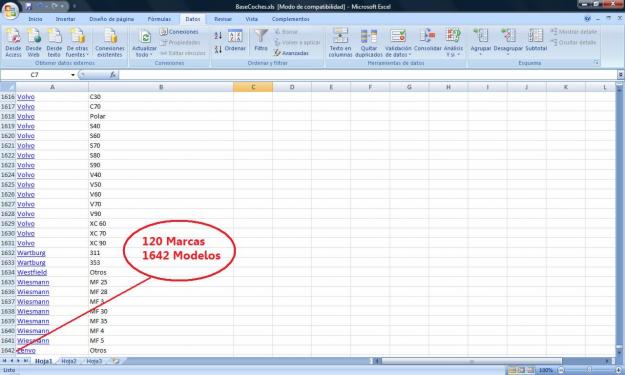This screenshot has height=375, width=625.
Task: Open the Name Box dropdown arrow
Action: (x=73, y=75)
